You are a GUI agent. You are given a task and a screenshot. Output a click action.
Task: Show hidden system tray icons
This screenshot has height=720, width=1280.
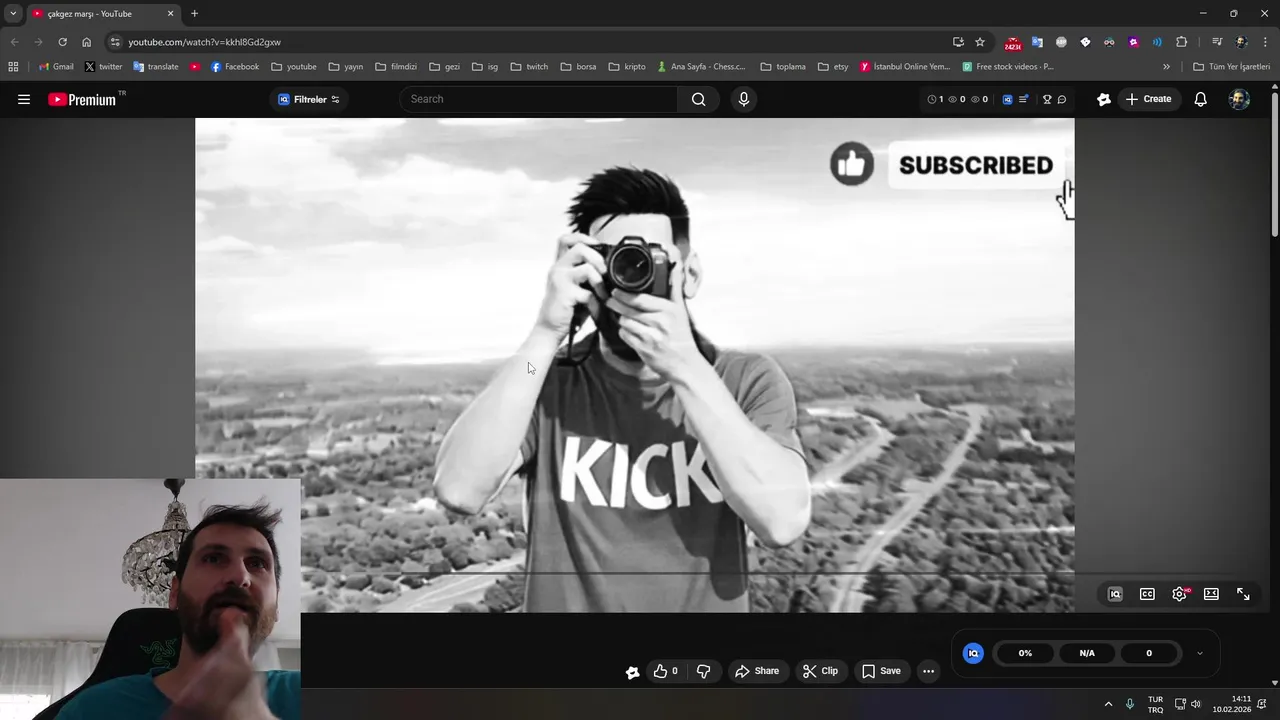[1108, 704]
